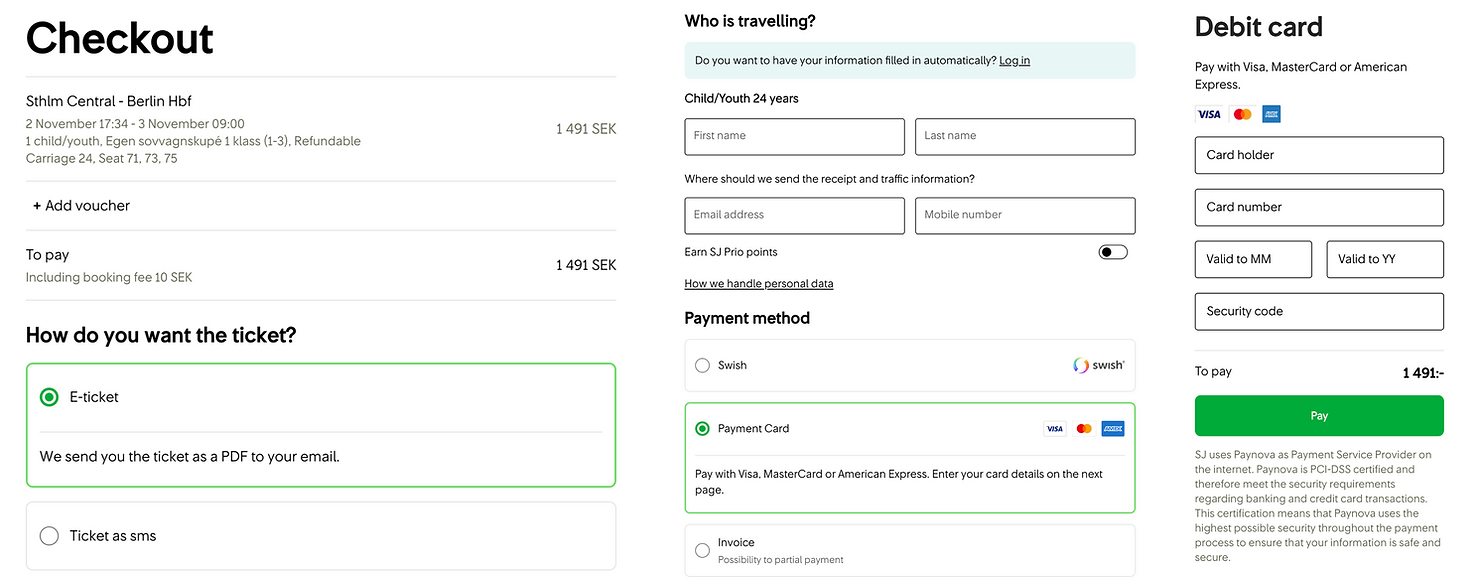Click the Visa icon in Payment Card option
The height and width of the screenshot is (588, 1480).
pos(1054,429)
